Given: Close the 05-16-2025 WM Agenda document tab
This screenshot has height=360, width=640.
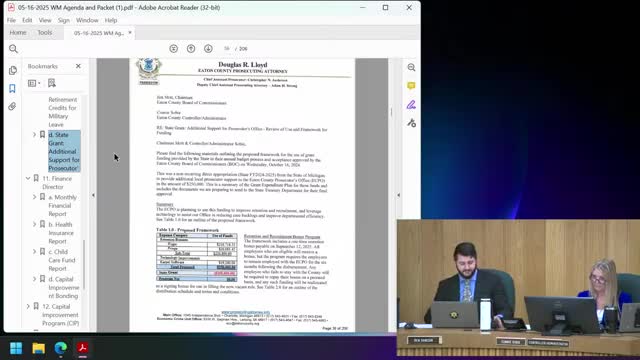Looking at the screenshot, I should coord(130,33).
